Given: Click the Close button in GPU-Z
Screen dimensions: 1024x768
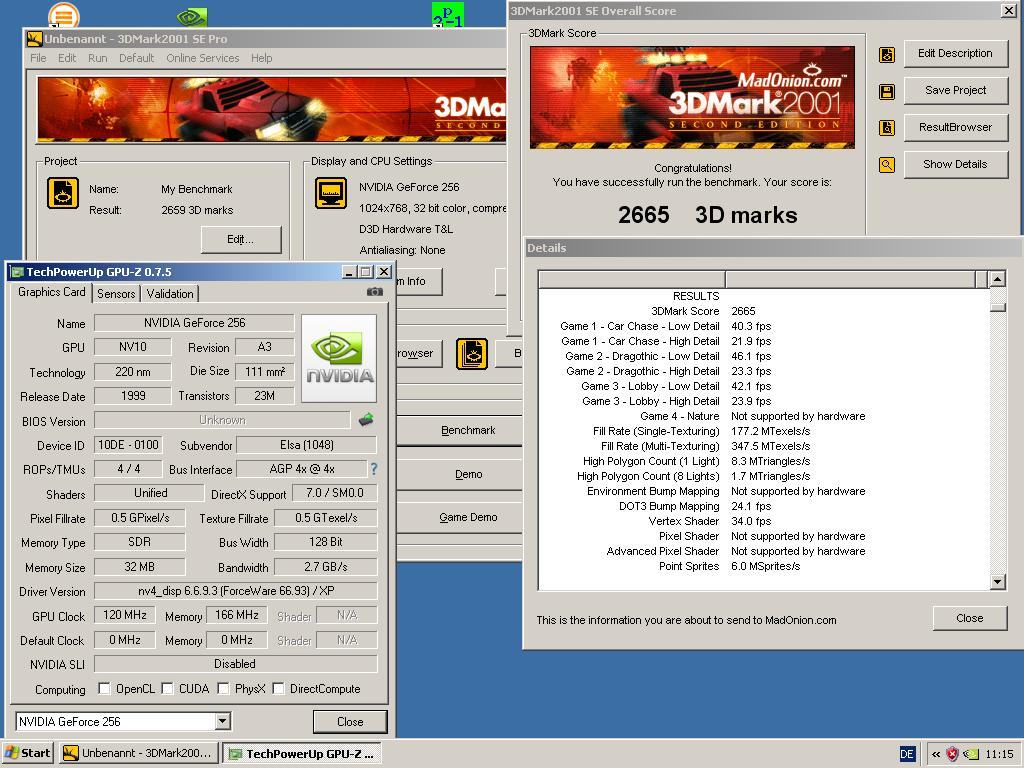Looking at the screenshot, I should [350, 722].
